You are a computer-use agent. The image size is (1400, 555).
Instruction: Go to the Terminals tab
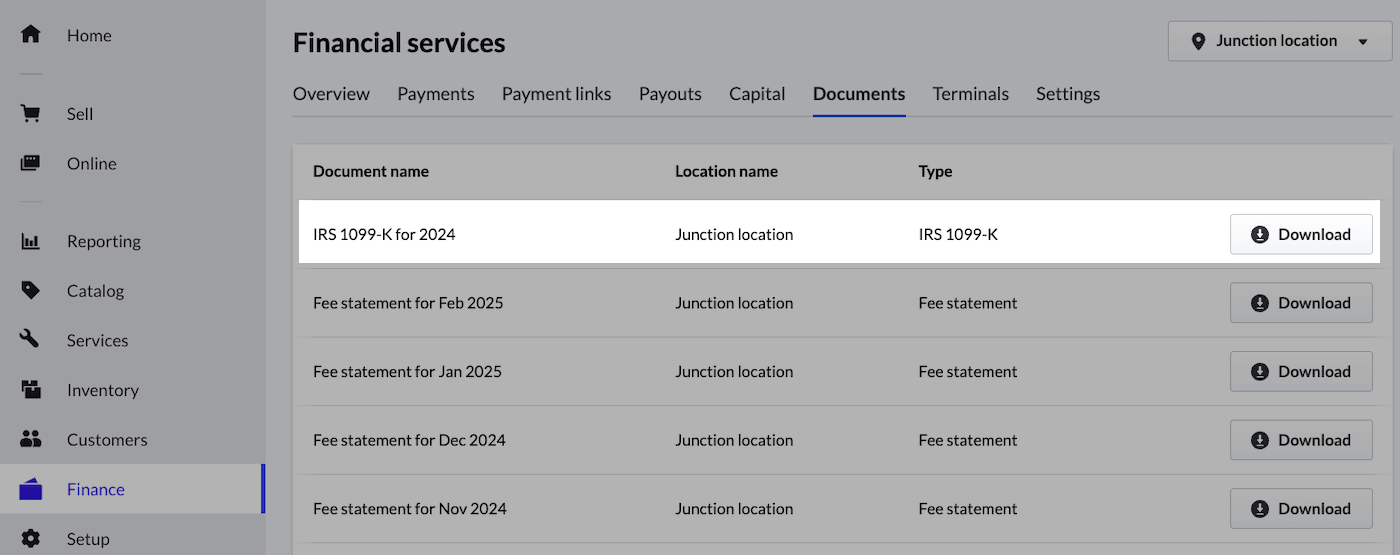tap(970, 94)
